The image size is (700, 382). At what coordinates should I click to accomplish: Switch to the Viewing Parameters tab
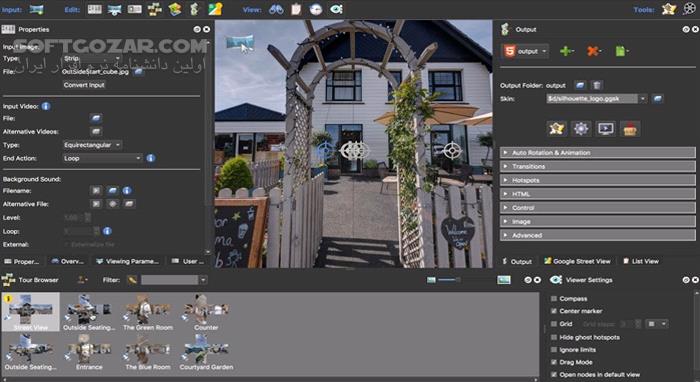[128, 262]
